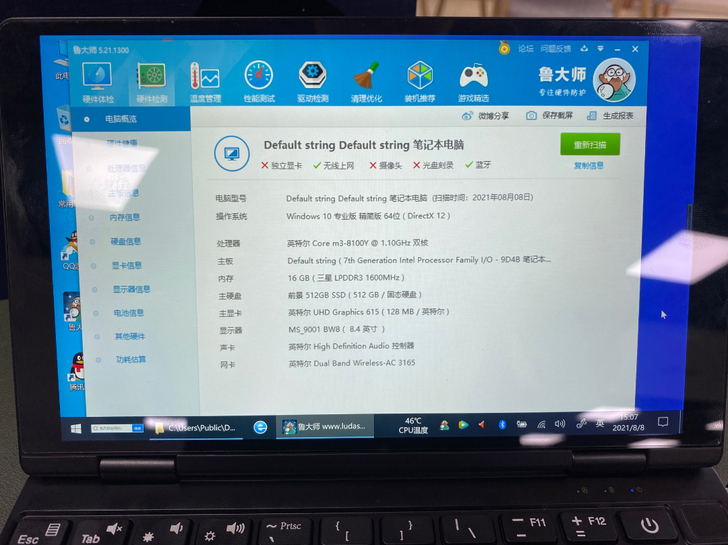Click 摄像头 status indicator
728x545 pixels.
click(385, 165)
